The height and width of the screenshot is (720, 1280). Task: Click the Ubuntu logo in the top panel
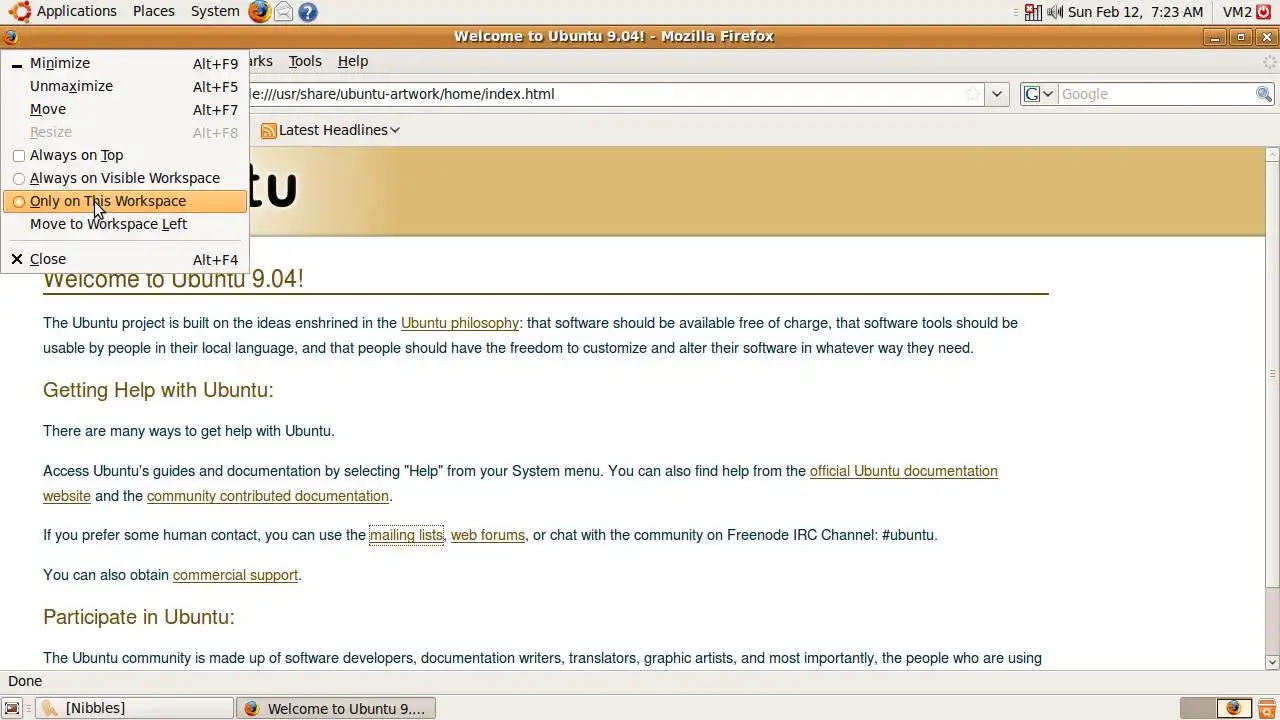tap(19, 12)
